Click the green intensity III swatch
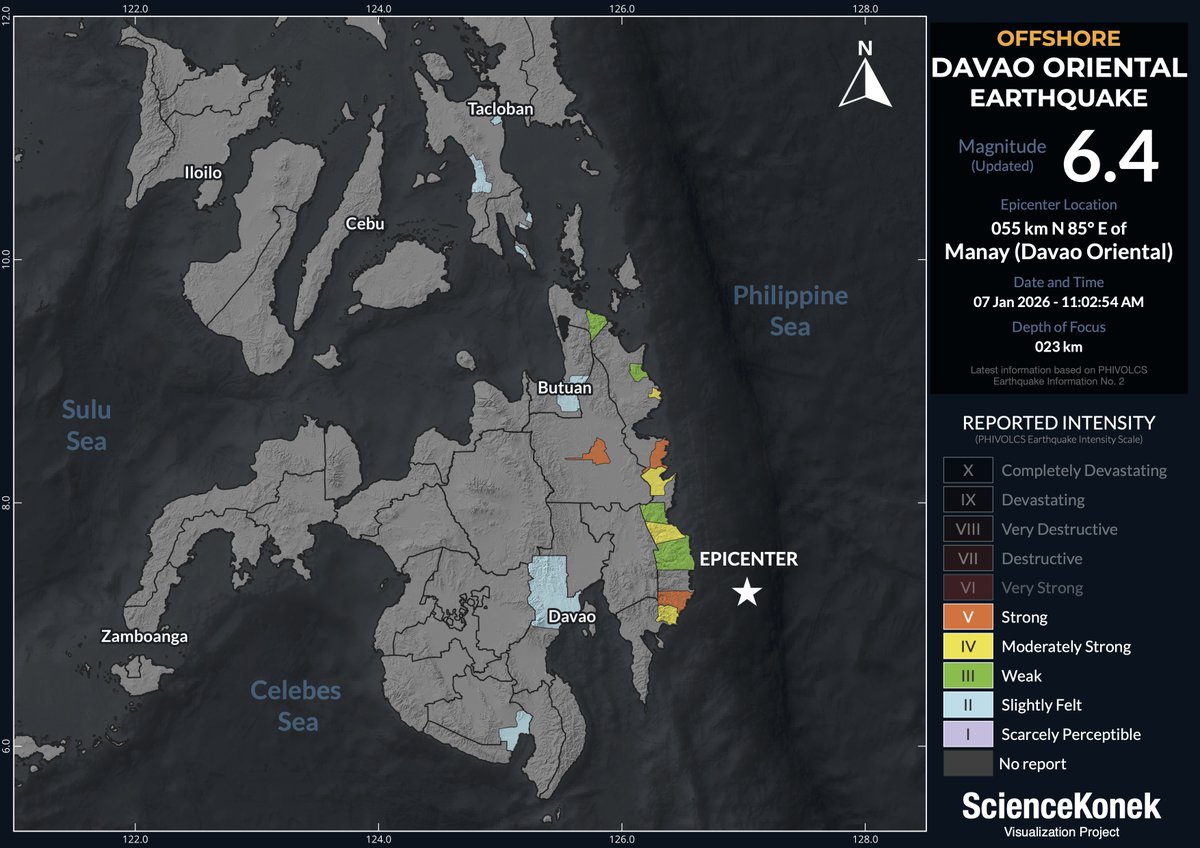1200x848 pixels. [x=967, y=676]
